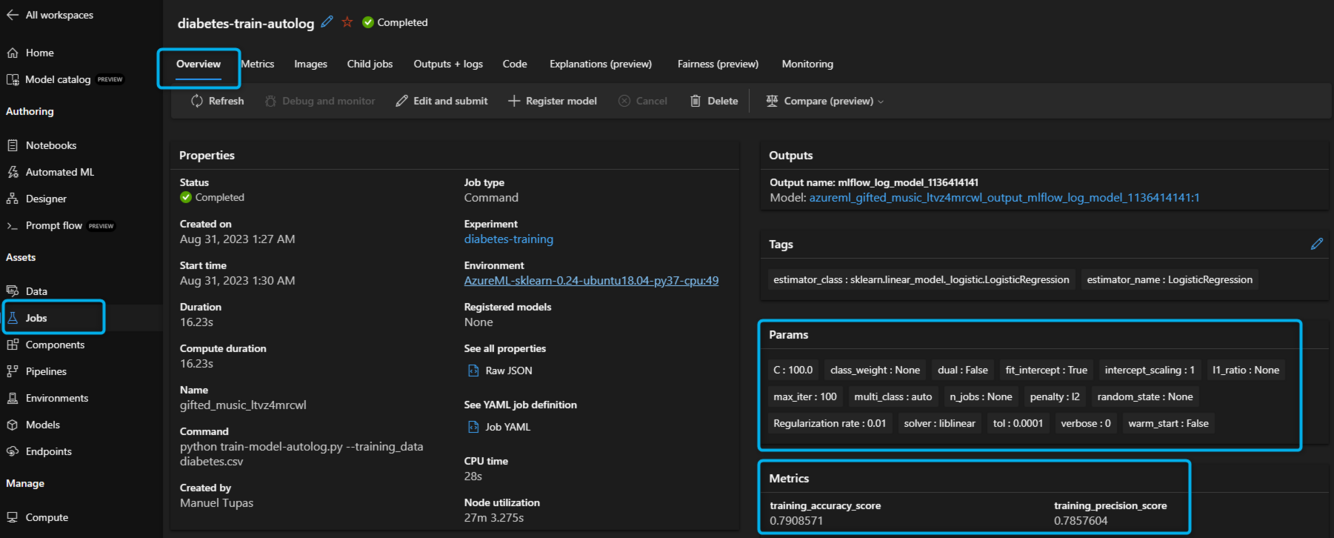Click the Completed status badge in header
This screenshot has width=1334, height=538.
(x=394, y=22)
